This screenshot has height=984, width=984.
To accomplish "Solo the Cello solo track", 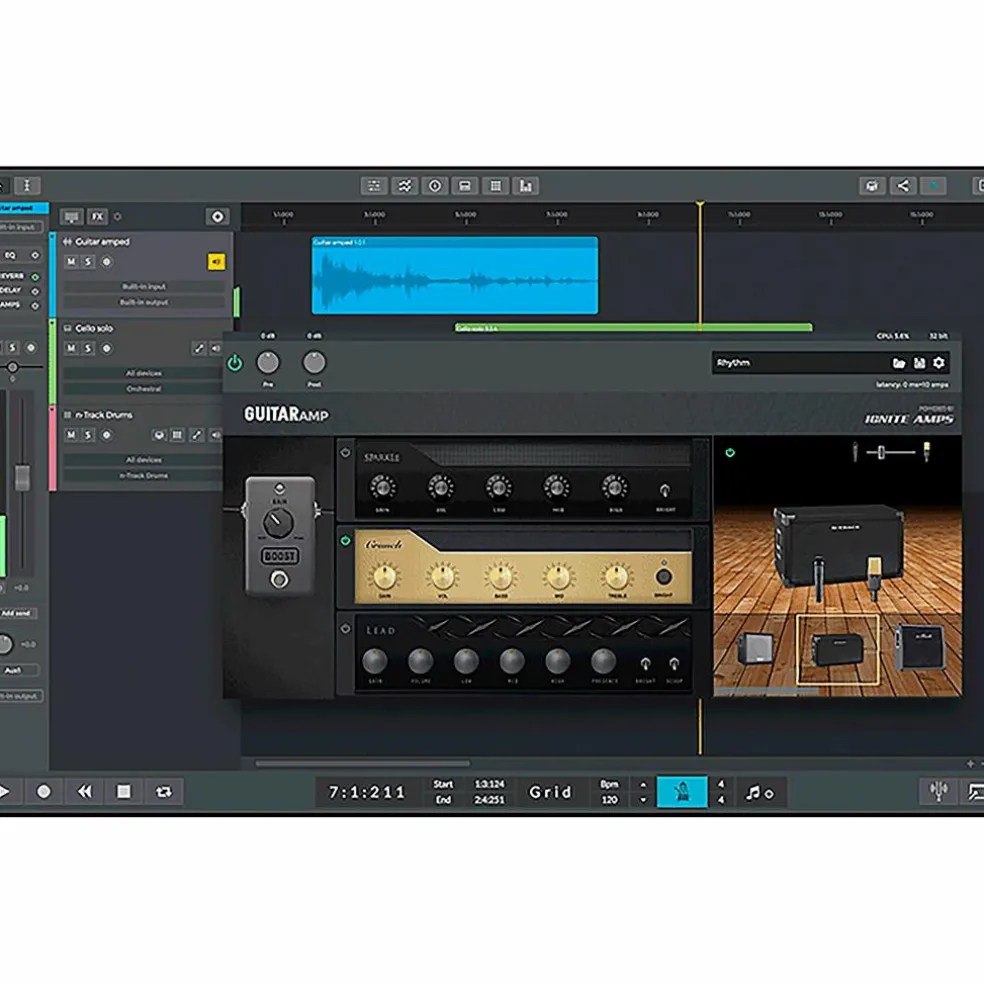I will (x=88, y=348).
